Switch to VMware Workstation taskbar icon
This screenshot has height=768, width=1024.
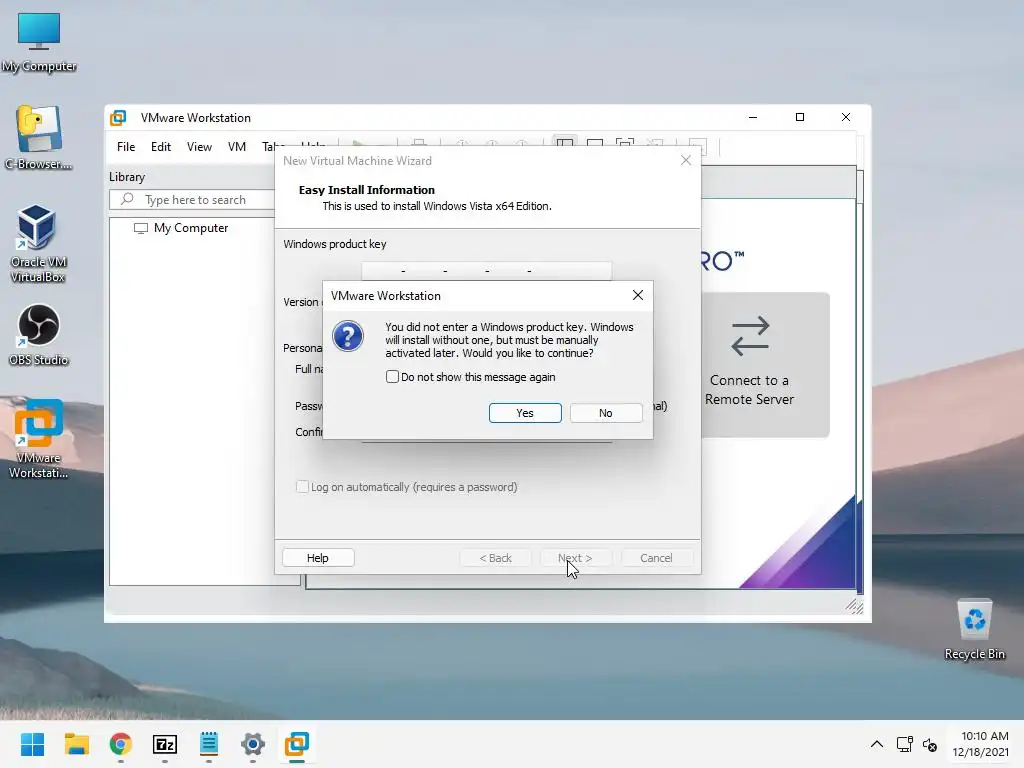[x=296, y=744]
